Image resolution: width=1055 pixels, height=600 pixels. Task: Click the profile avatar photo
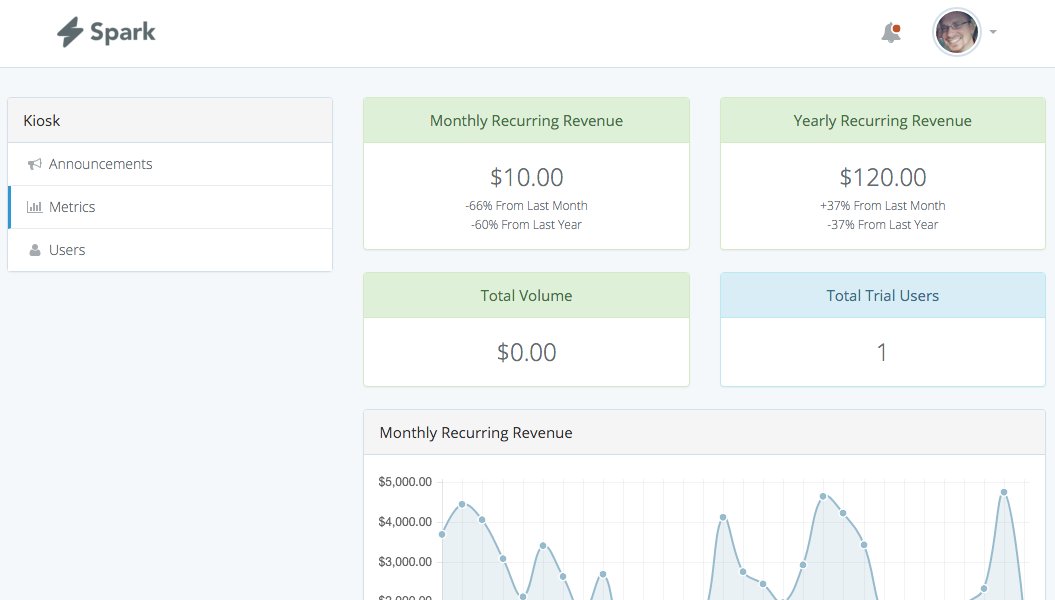tap(957, 32)
